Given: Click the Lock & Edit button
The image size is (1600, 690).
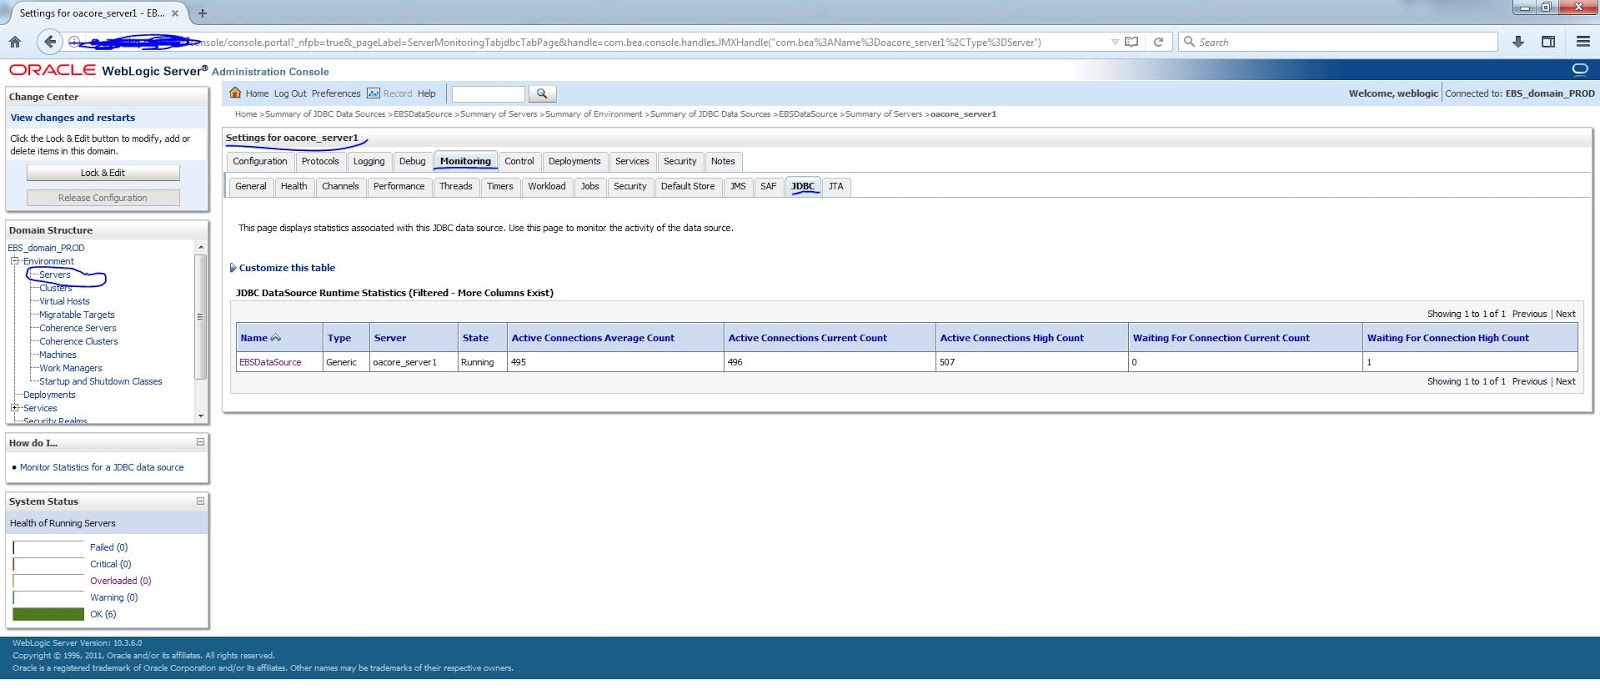Looking at the screenshot, I should coord(103,173).
